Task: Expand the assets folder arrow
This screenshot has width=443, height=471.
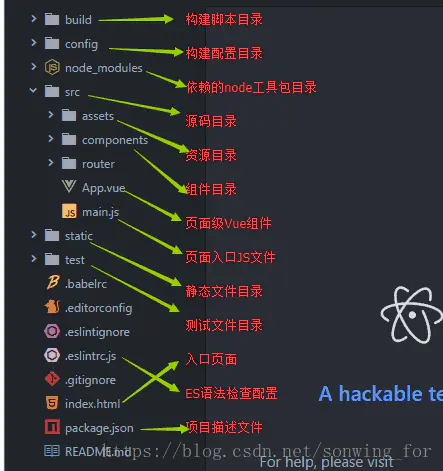Action: (x=51, y=115)
